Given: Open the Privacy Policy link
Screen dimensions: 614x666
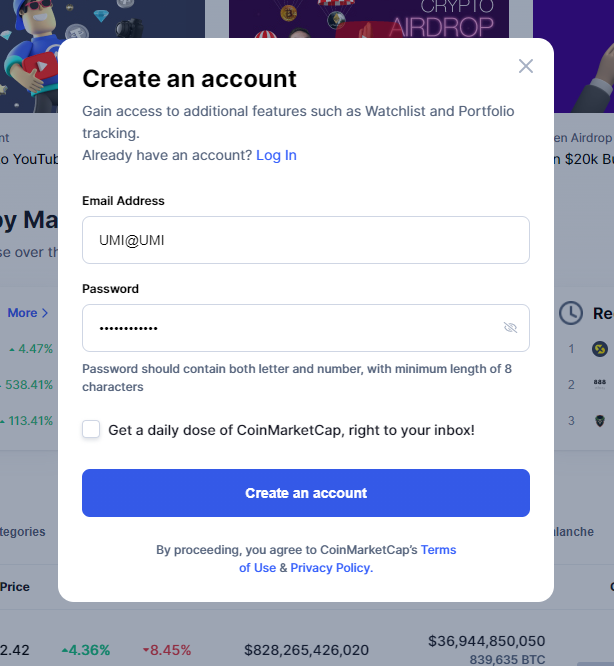Looking at the screenshot, I should [330, 568].
